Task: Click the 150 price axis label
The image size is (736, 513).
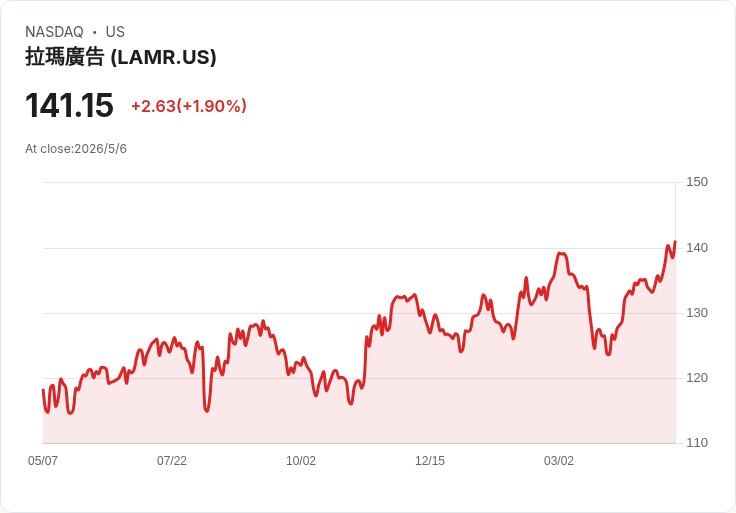Action: (x=697, y=182)
